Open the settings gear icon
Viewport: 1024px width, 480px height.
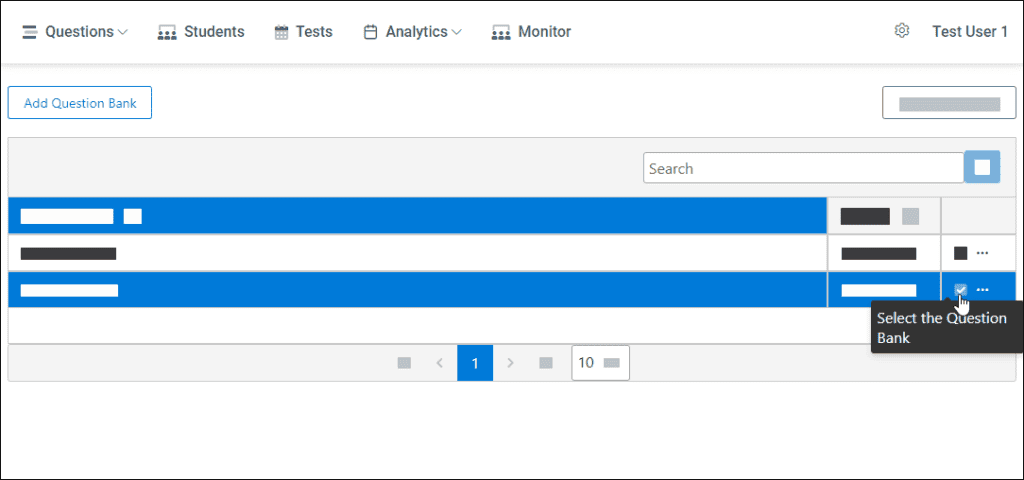click(902, 31)
